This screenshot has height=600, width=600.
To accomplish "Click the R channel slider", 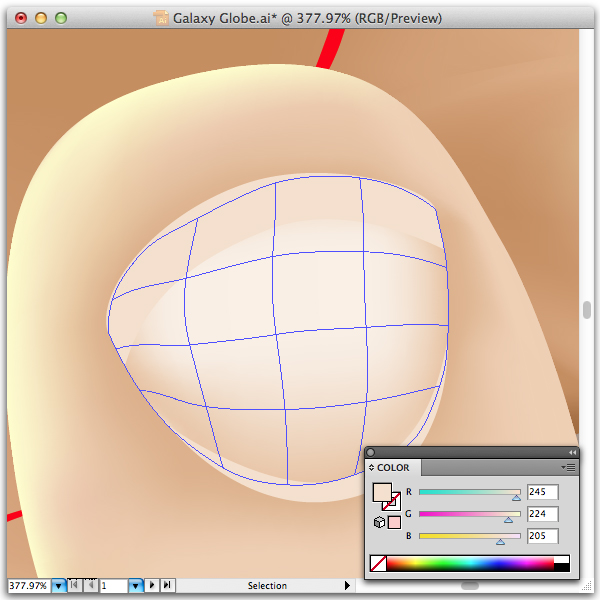I will [470, 492].
